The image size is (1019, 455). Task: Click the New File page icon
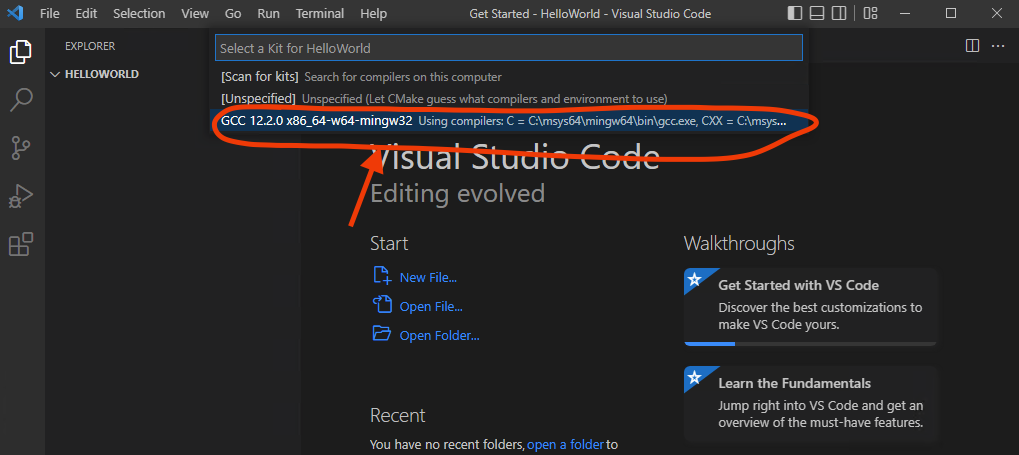[x=381, y=276]
